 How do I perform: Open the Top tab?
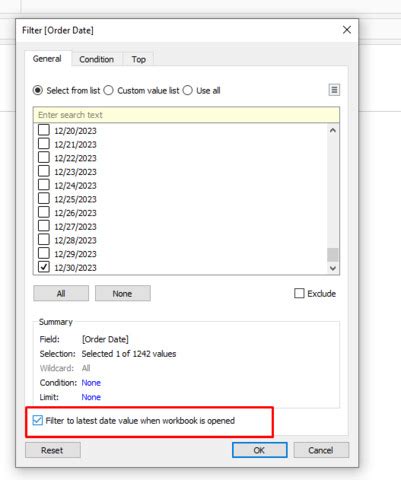point(138,59)
